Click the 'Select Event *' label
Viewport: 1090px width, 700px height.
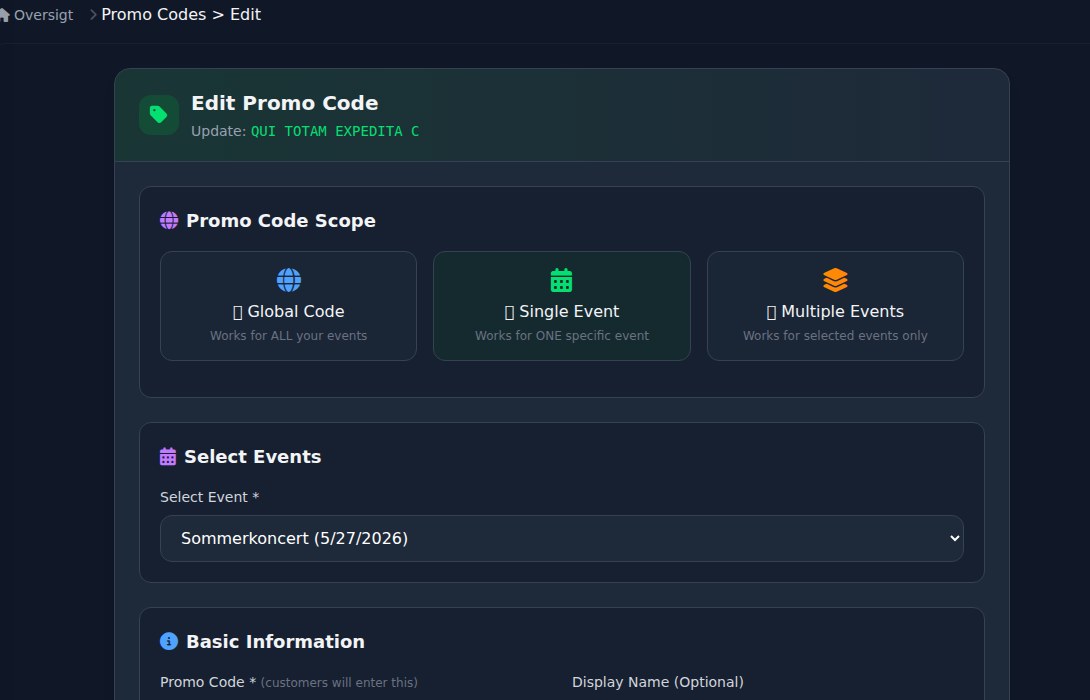pyautogui.click(x=209, y=497)
